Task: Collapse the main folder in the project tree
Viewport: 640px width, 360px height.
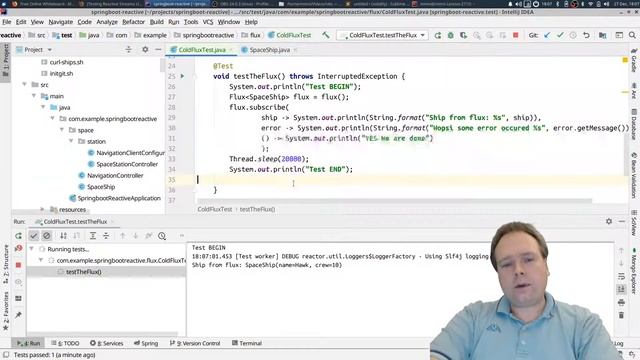Action: point(34,96)
